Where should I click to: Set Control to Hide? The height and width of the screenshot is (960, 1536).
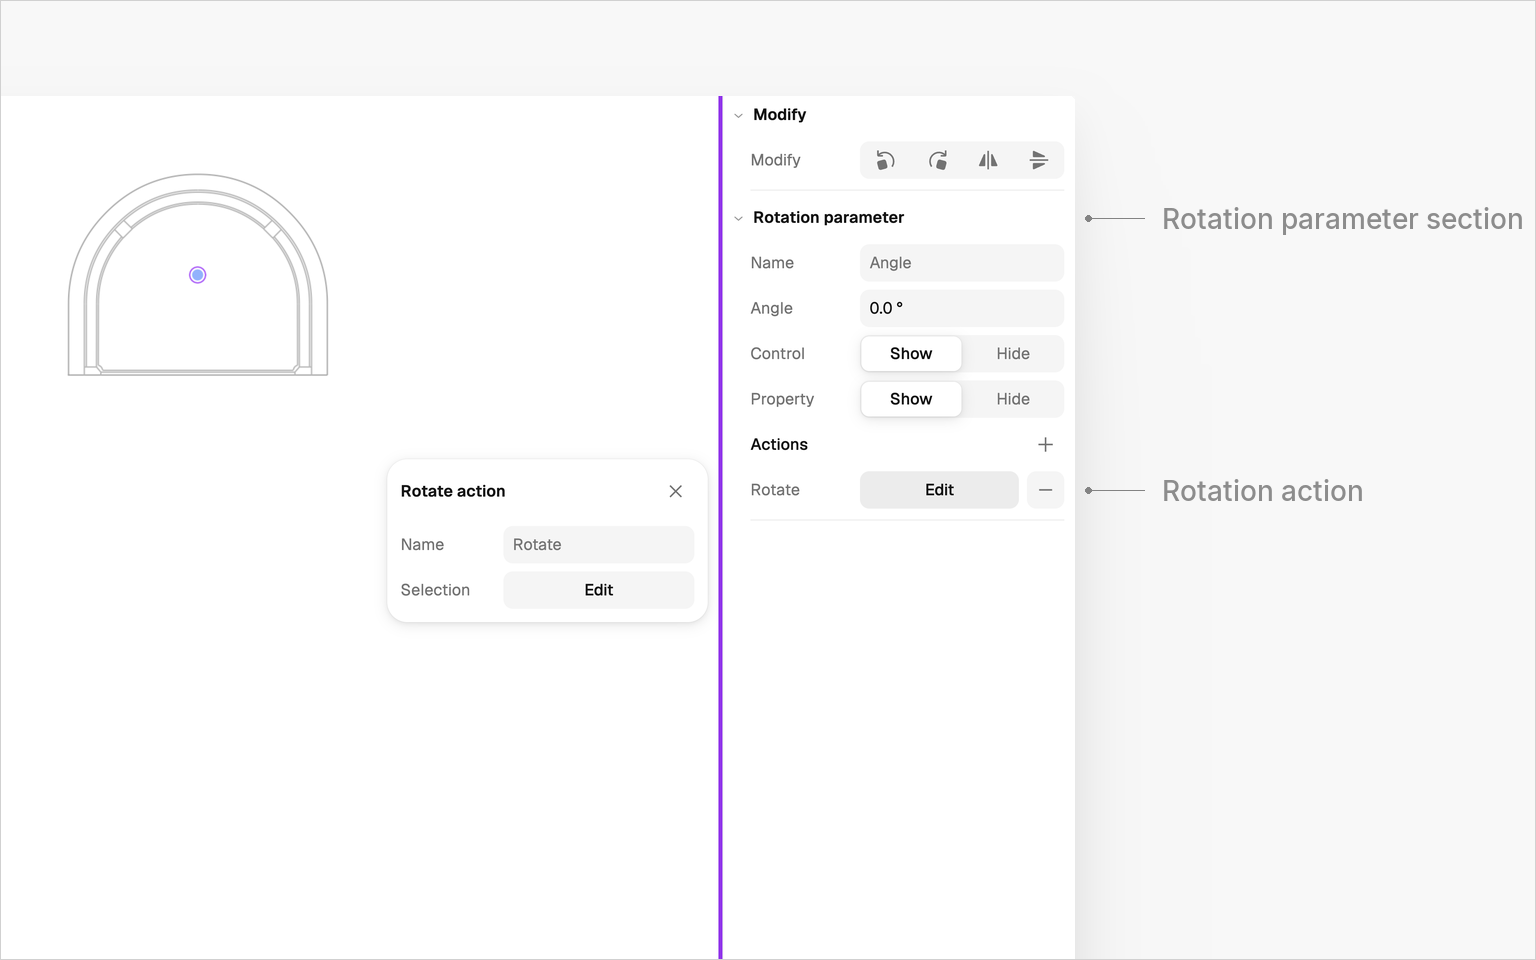[x=1013, y=354]
